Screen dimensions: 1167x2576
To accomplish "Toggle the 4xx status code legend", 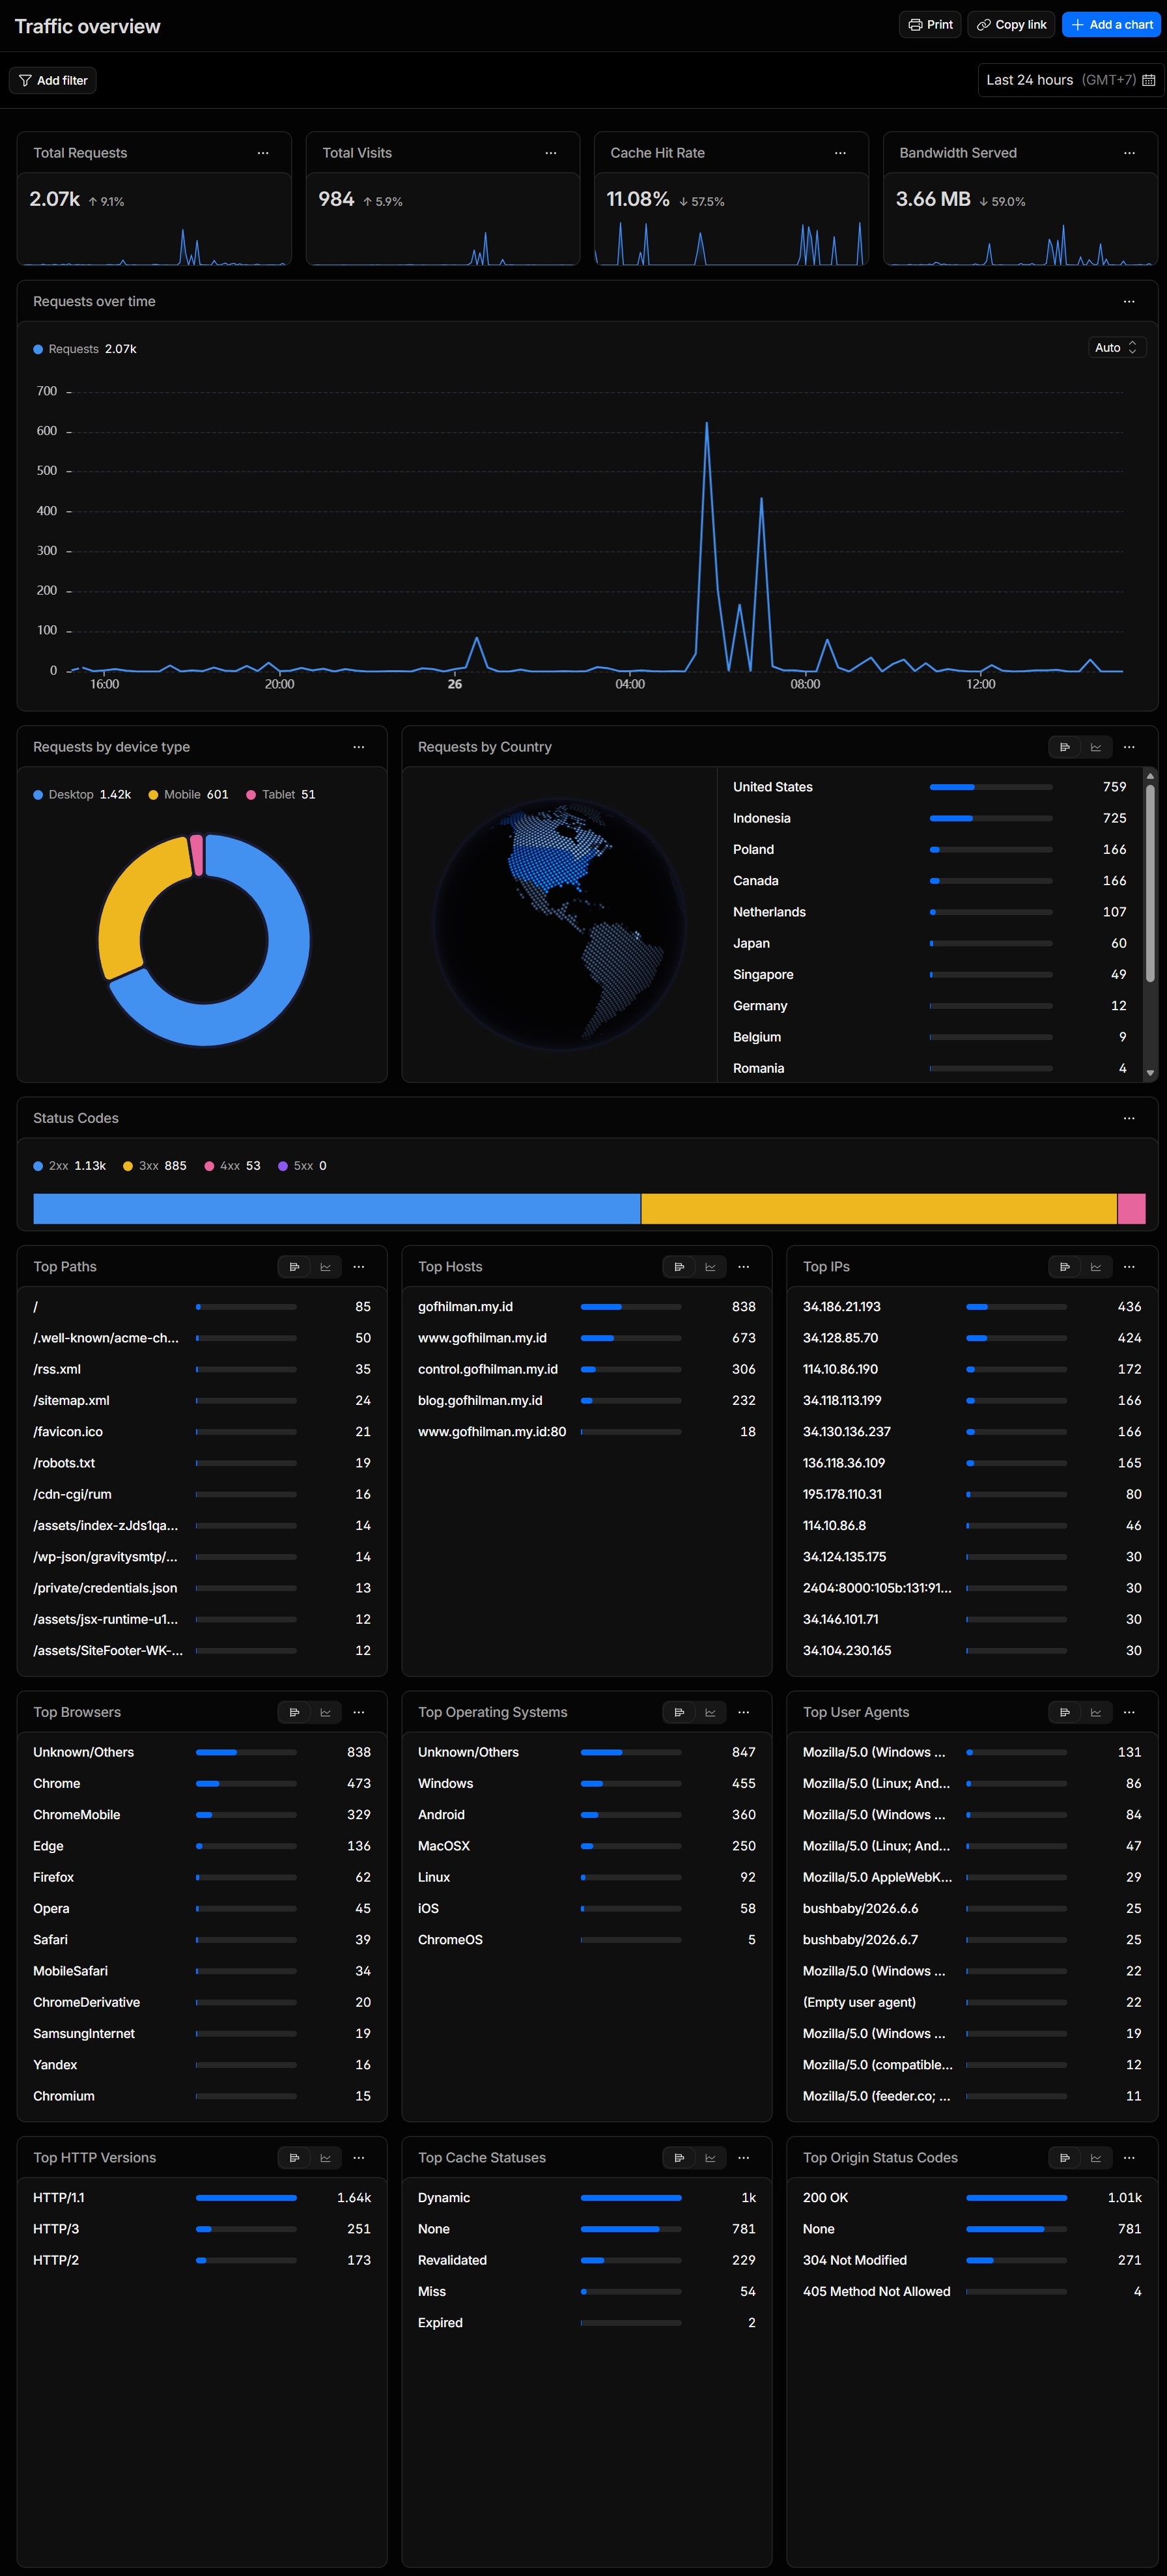I will click(233, 1166).
